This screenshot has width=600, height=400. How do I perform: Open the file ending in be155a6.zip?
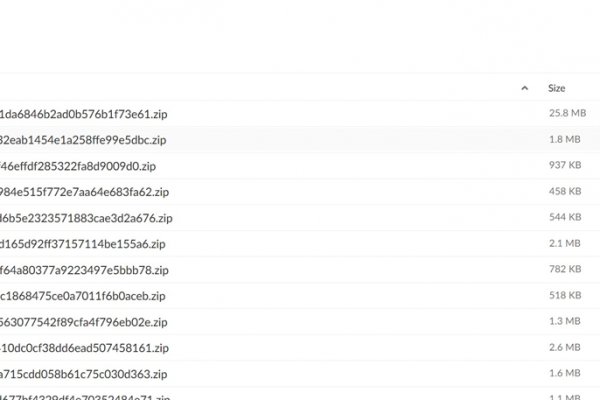[x=83, y=244]
